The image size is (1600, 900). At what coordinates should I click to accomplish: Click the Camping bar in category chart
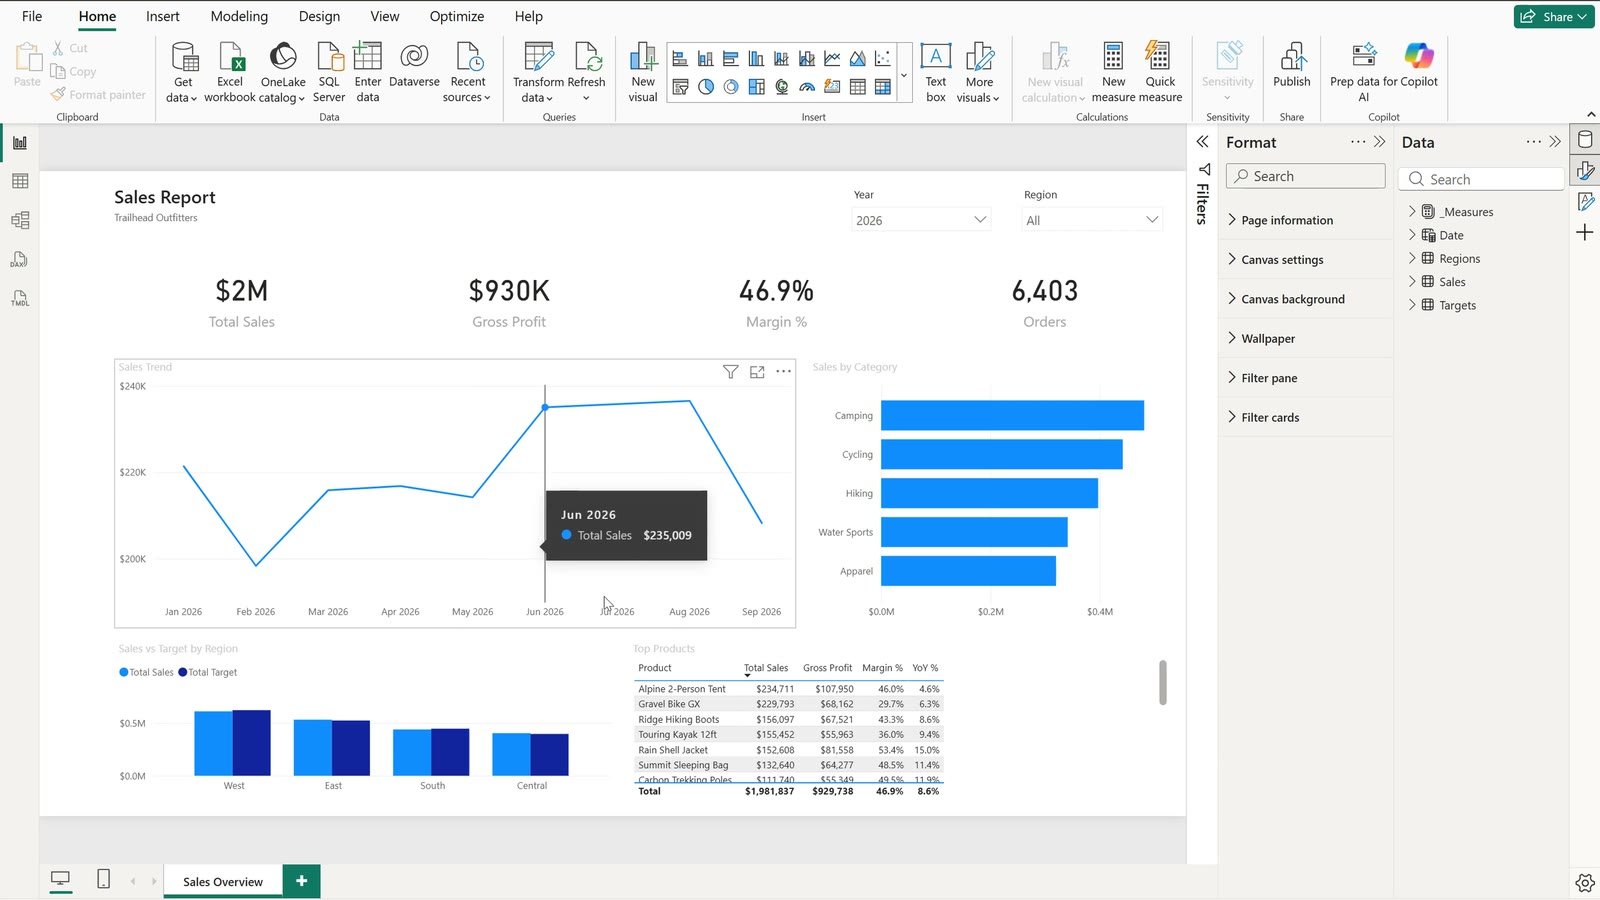coord(1012,415)
